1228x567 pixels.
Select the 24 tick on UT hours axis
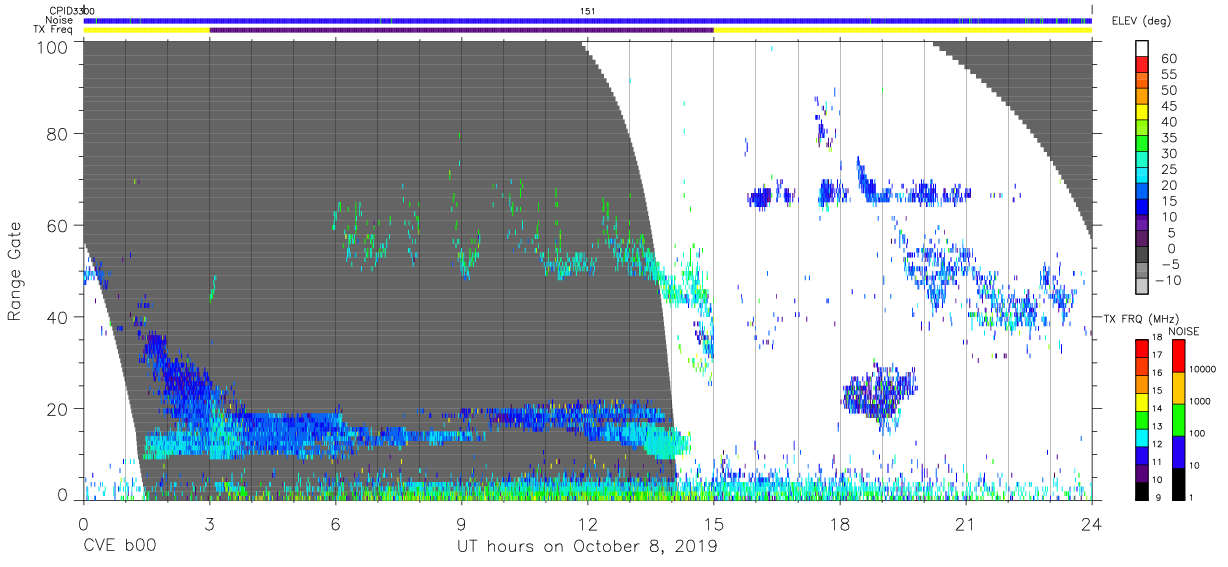(x=1091, y=523)
